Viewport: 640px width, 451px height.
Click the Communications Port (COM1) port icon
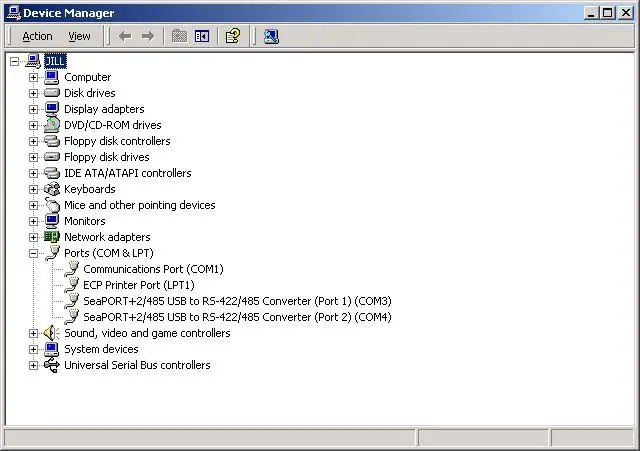[x=72, y=269]
